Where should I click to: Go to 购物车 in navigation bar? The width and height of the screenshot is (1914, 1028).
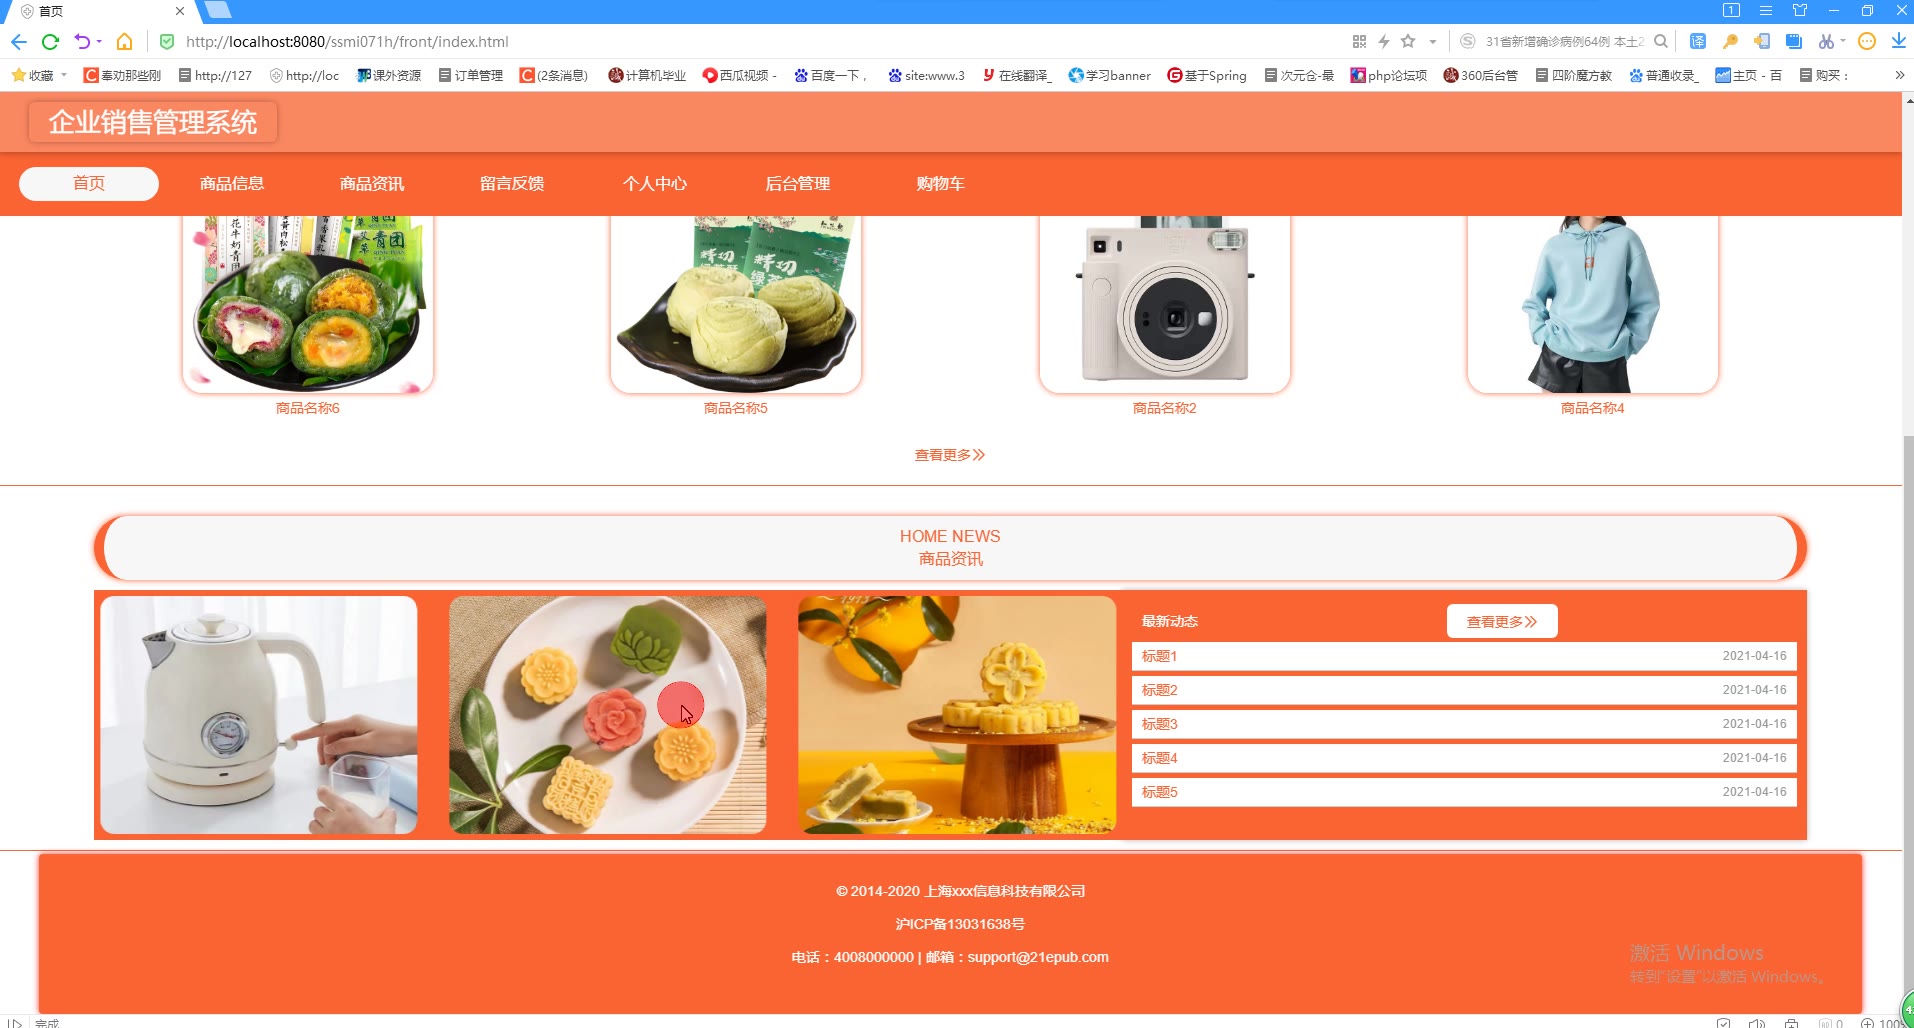coord(940,184)
